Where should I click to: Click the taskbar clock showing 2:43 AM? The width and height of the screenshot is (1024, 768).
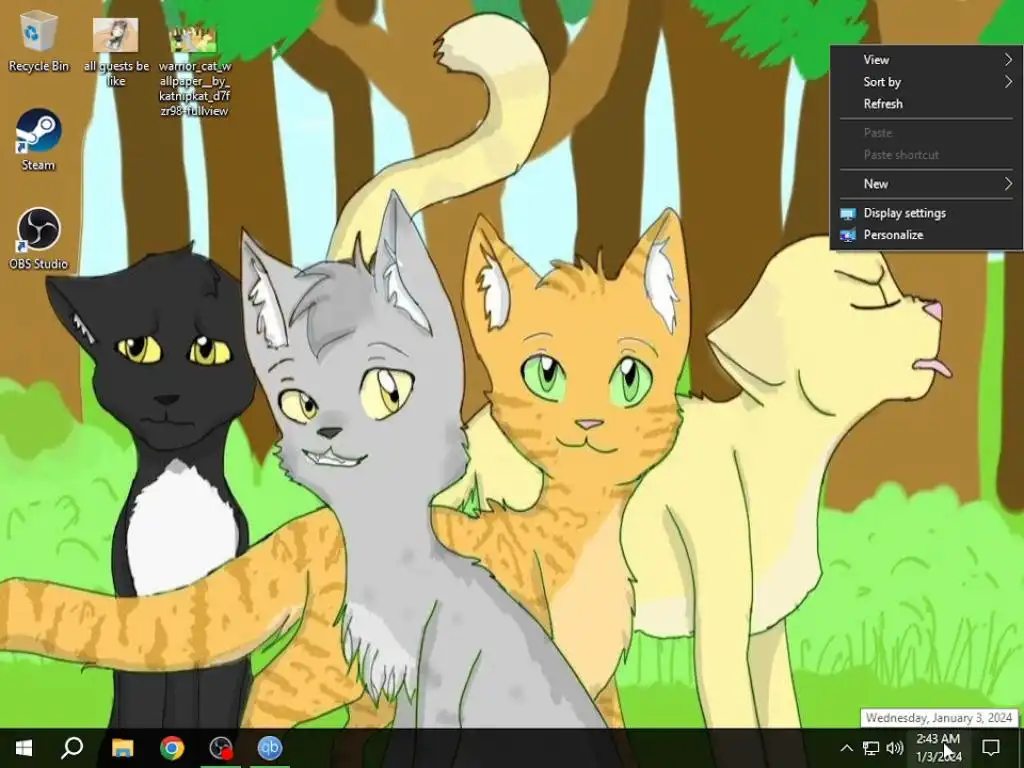click(938, 748)
